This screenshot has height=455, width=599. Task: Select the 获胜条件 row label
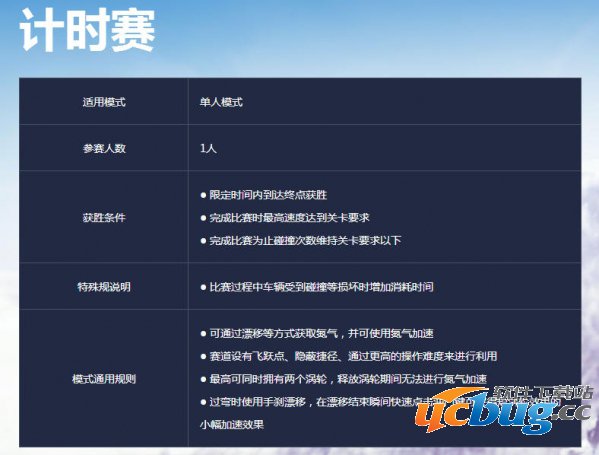coord(104,217)
